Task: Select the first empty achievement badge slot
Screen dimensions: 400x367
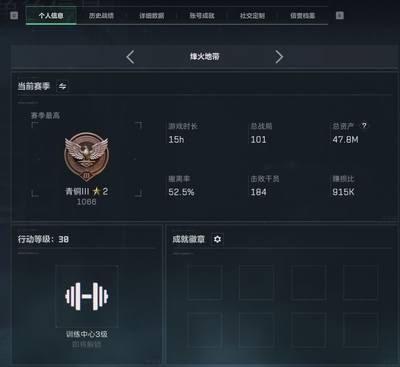Action: coord(205,282)
